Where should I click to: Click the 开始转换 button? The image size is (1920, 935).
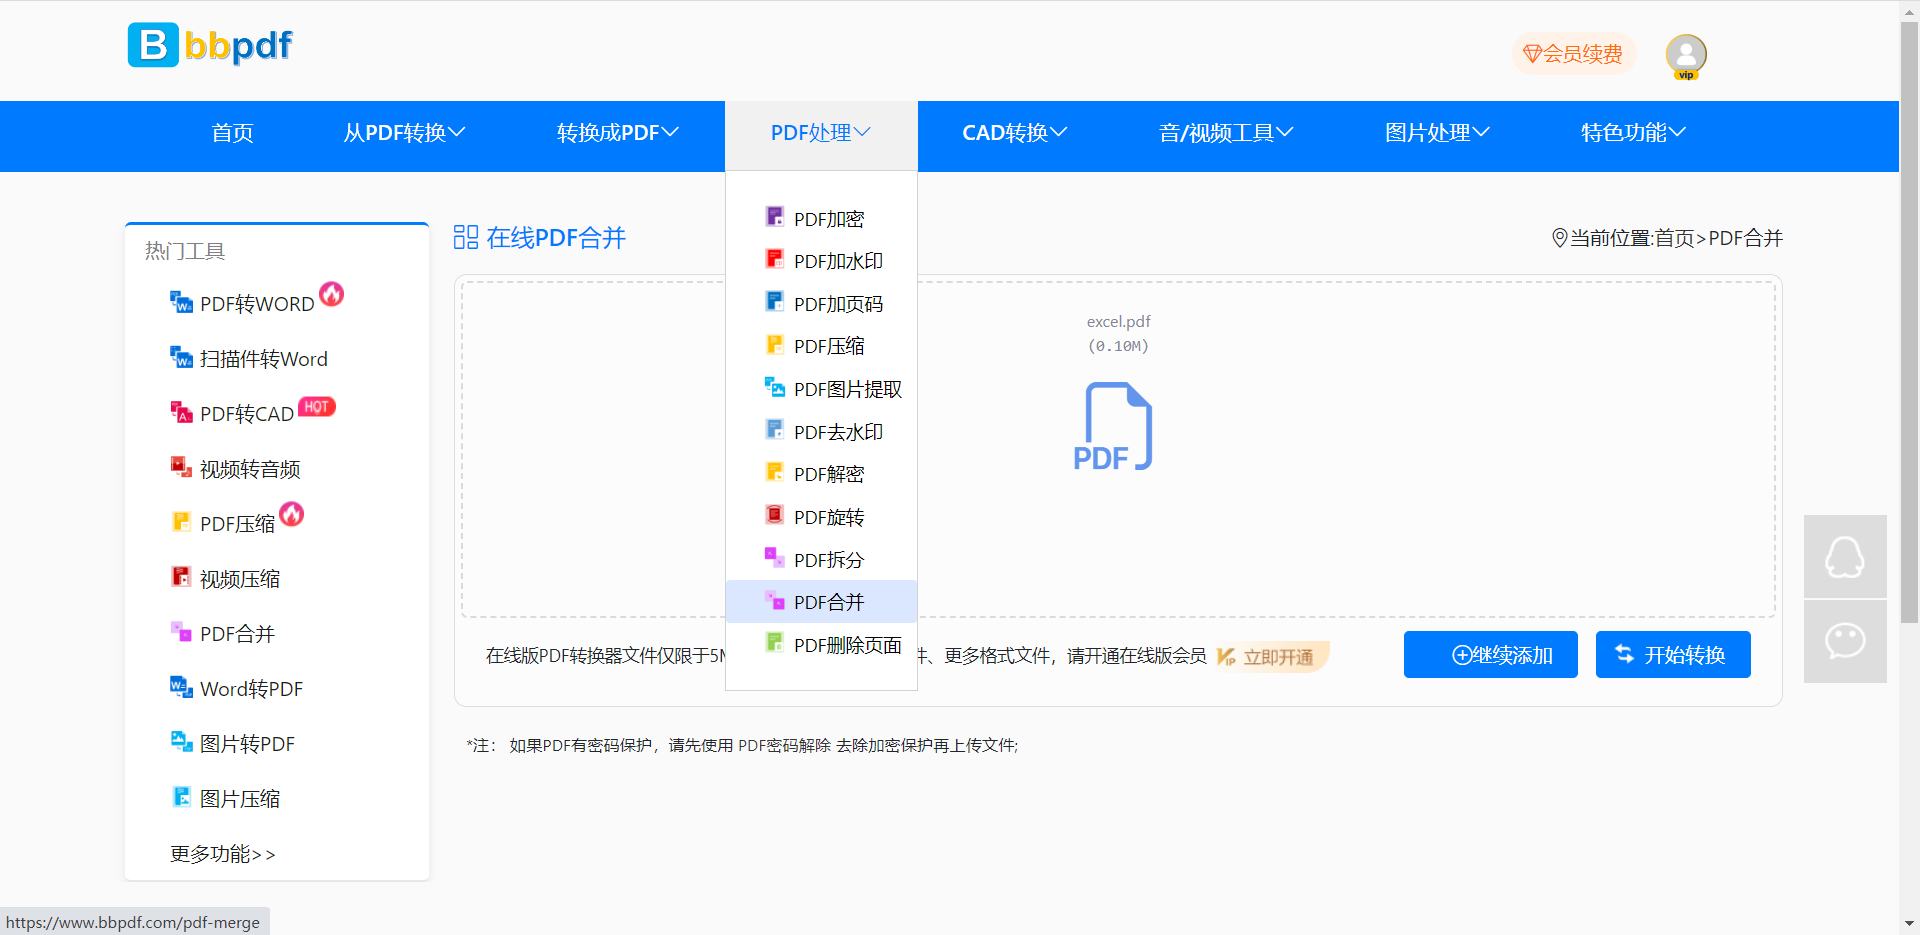(x=1673, y=655)
